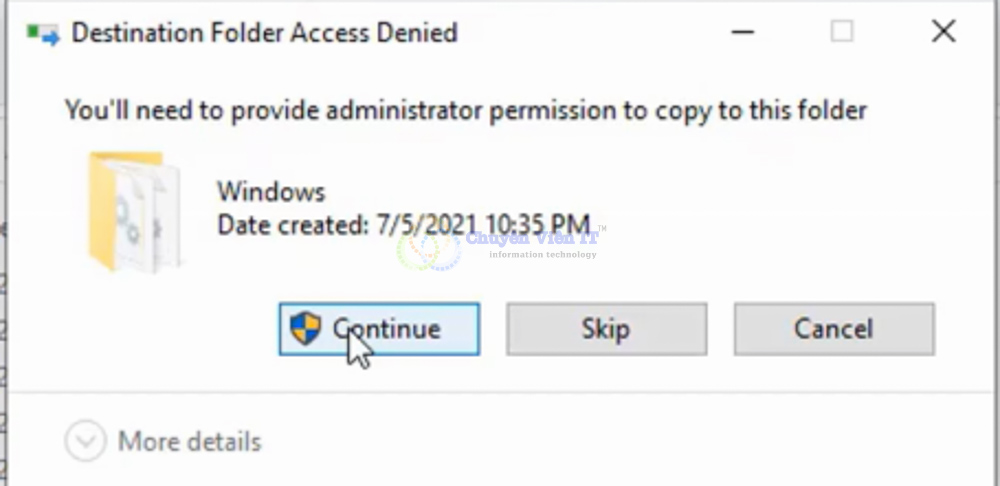Click the "Chuyen Vien IT" watermark text
Screen dimensions: 1000x486
[532, 238]
